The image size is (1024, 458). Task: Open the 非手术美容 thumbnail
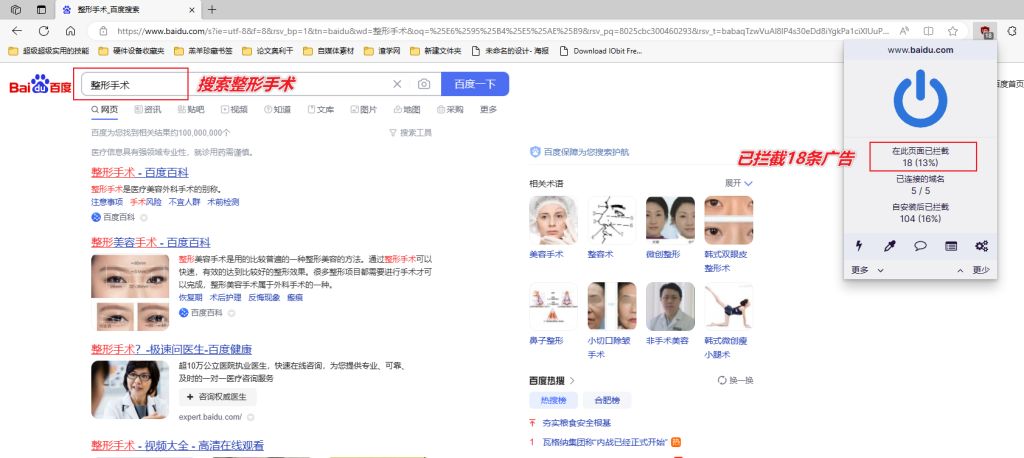click(670, 306)
